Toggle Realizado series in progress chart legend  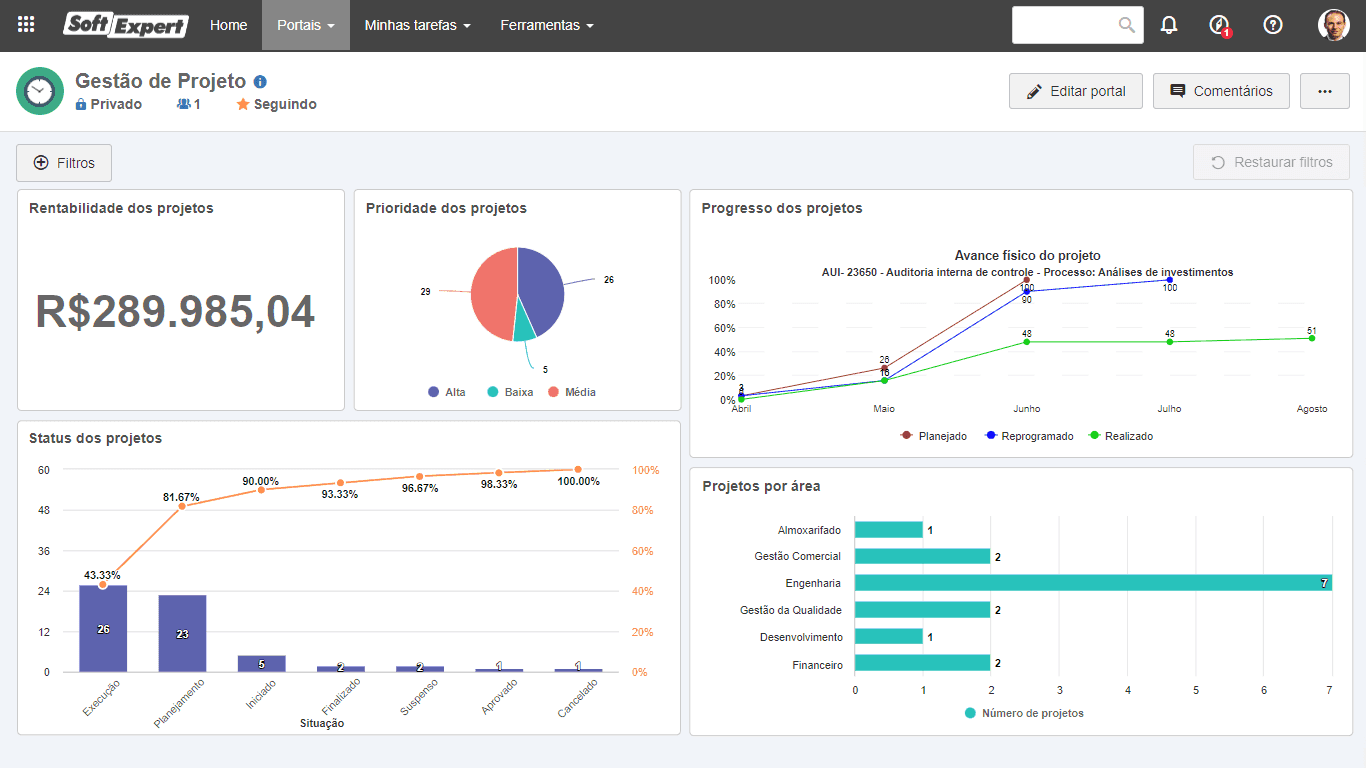[1121, 436]
